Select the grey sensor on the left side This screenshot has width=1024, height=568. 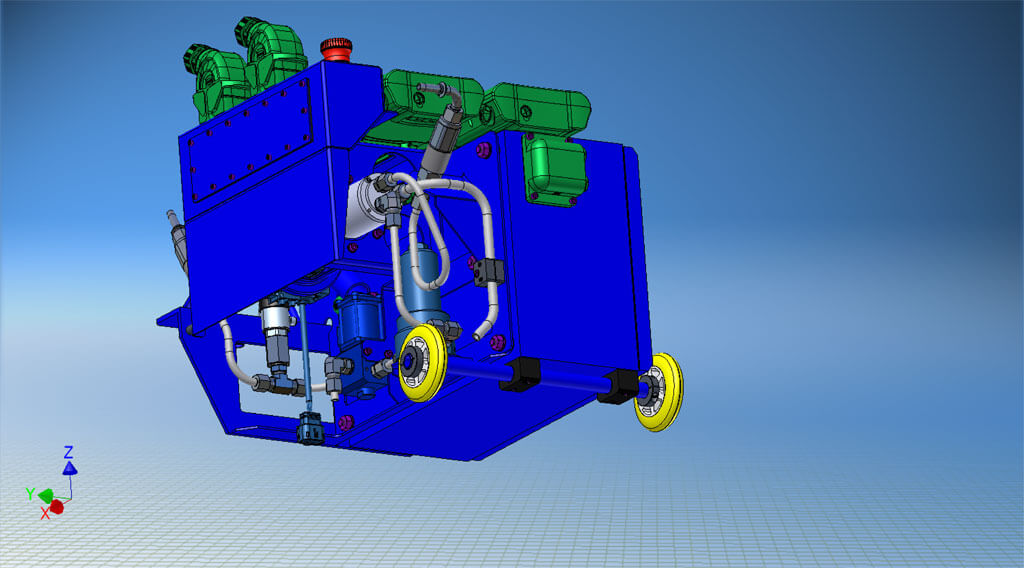coord(177,240)
